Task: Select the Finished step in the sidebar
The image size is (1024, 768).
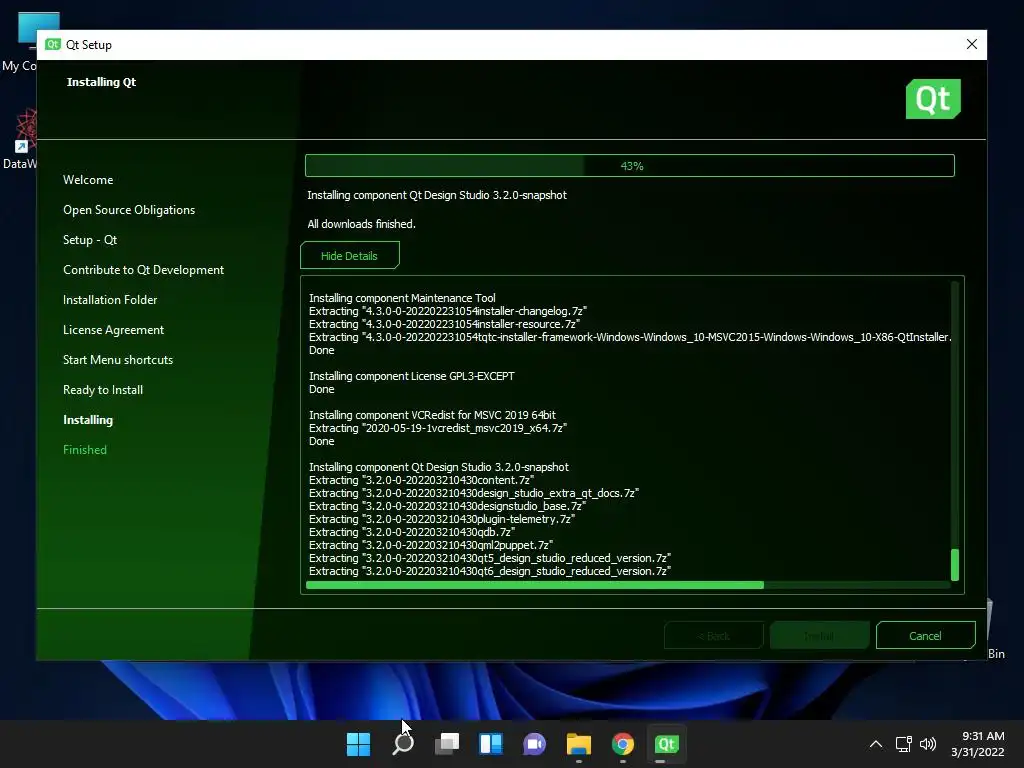Action: coord(84,450)
